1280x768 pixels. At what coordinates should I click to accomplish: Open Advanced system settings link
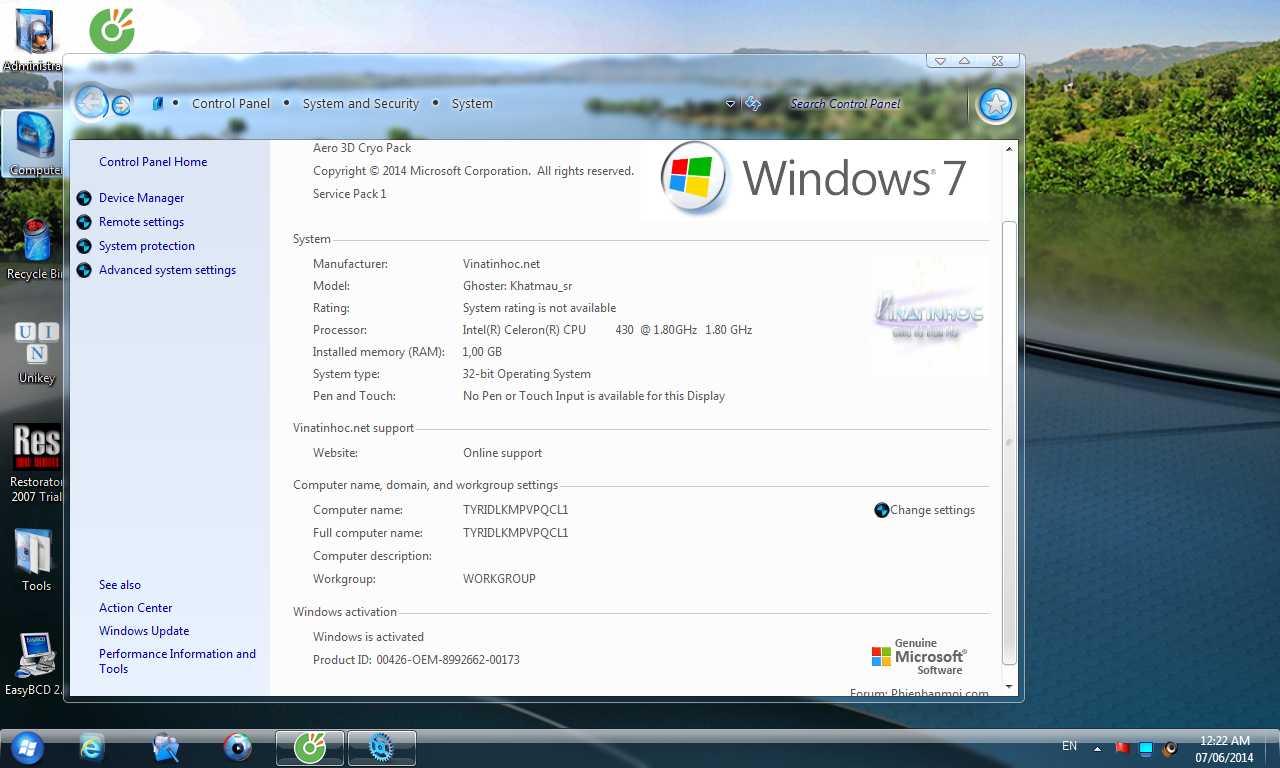point(167,270)
